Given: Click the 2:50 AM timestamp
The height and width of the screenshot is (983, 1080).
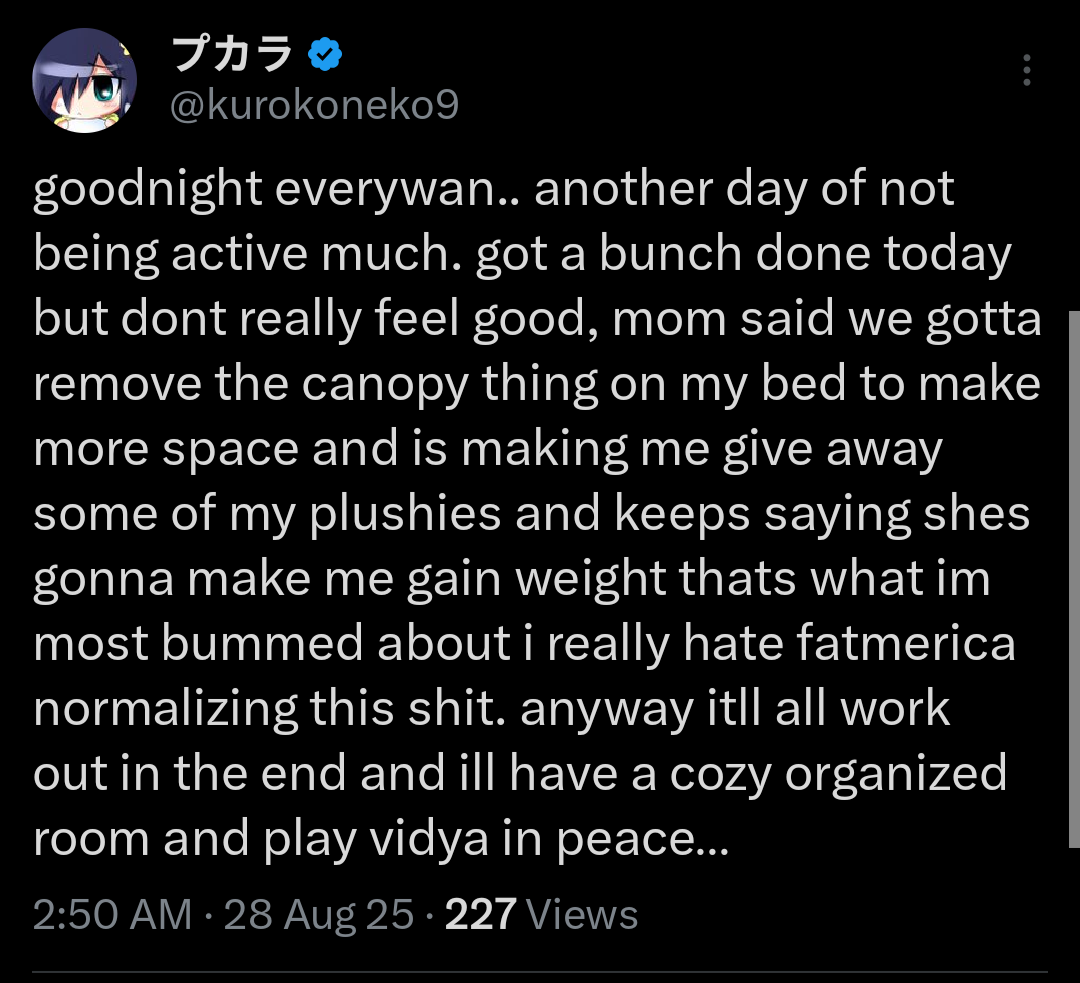Looking at the screenshot, I should (112, 914).
